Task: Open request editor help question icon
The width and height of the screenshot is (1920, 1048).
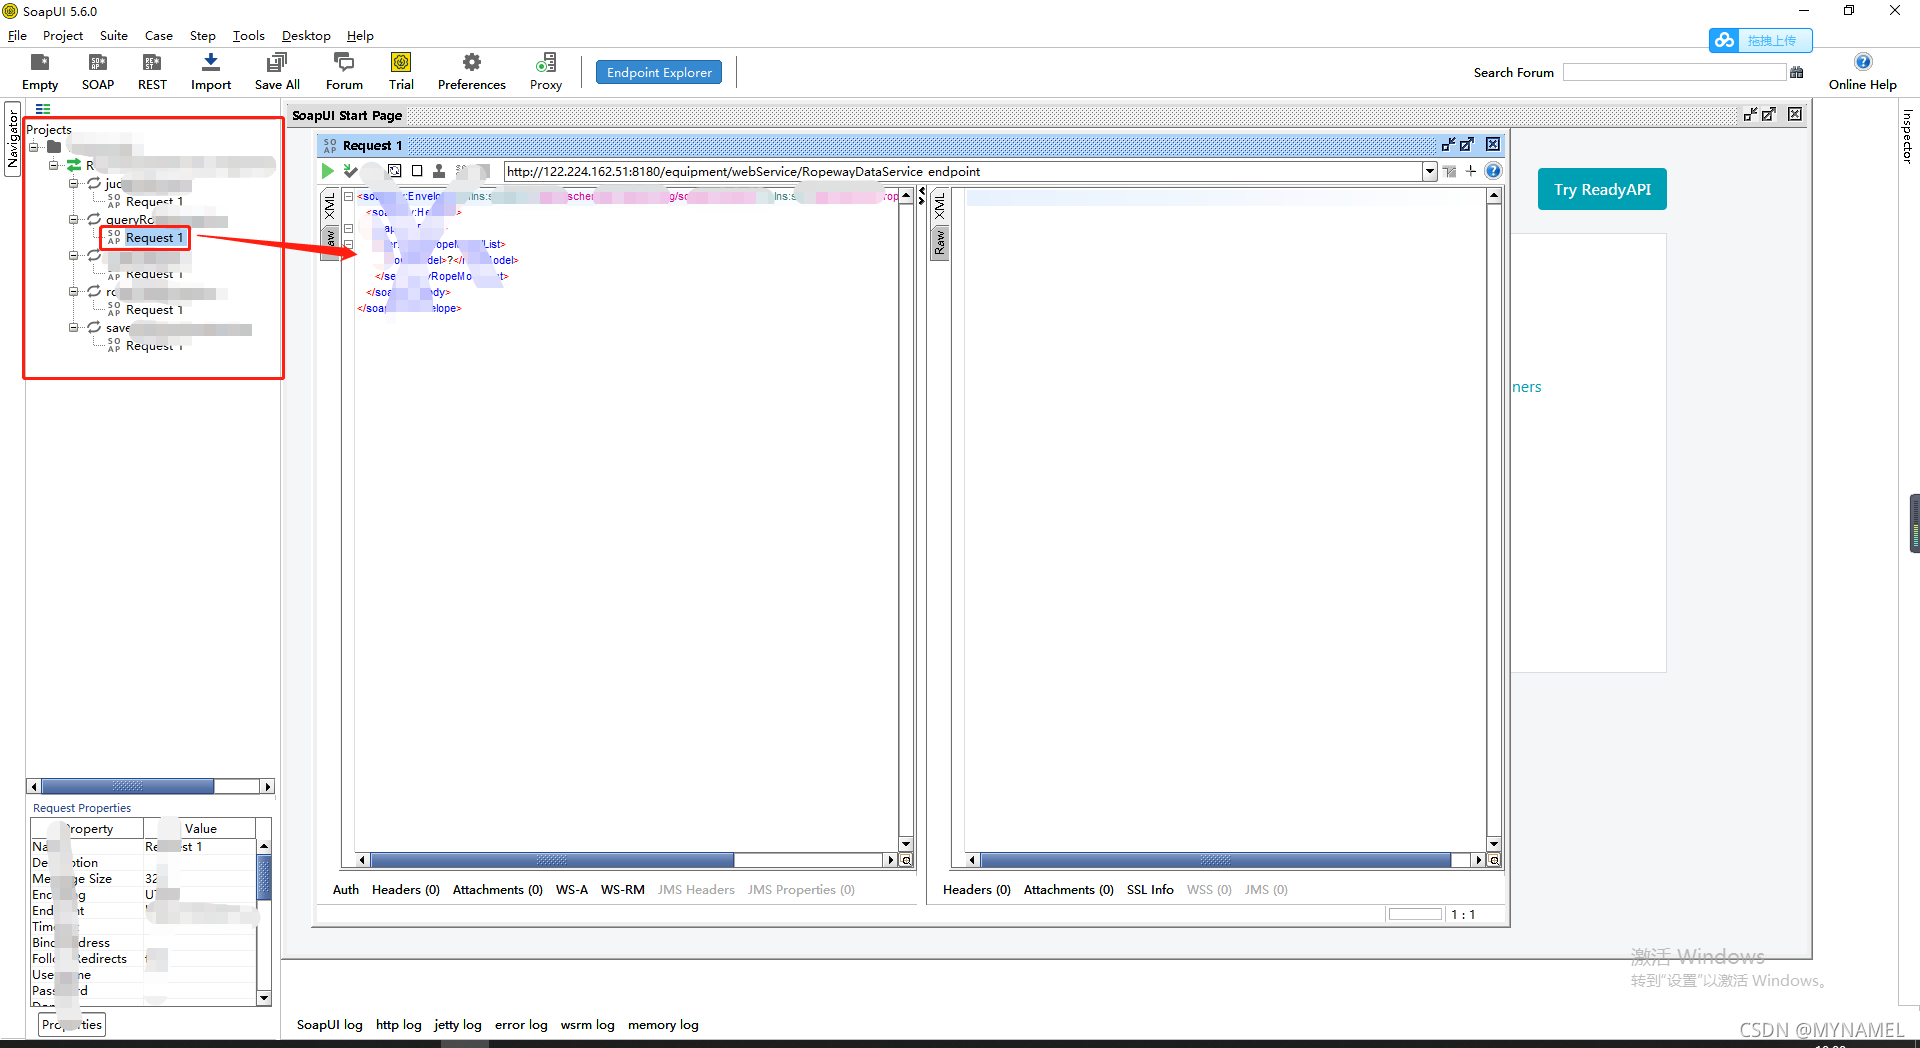Action: point(1493,171)
